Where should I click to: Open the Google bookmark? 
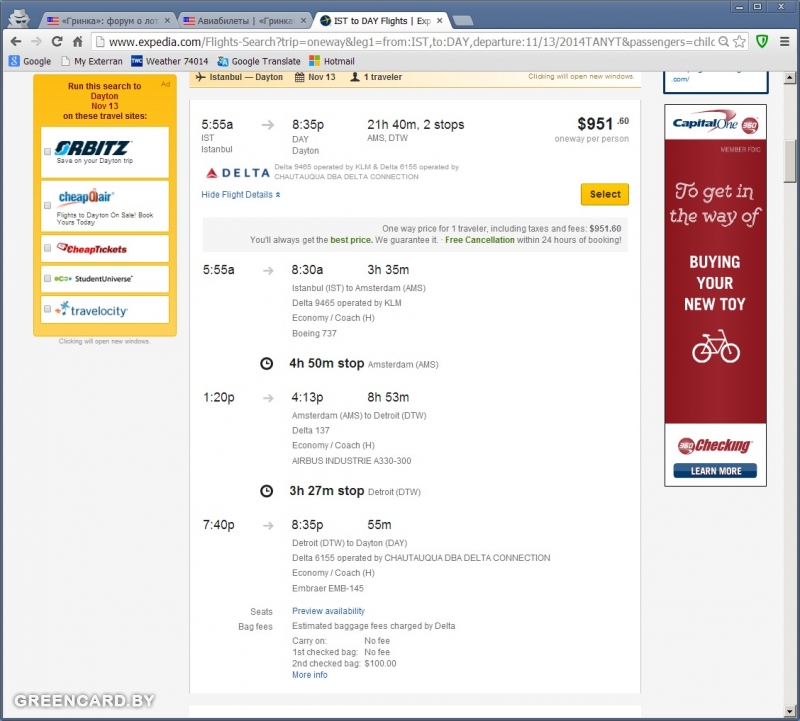pyautogui.click(x=30, y=61)
